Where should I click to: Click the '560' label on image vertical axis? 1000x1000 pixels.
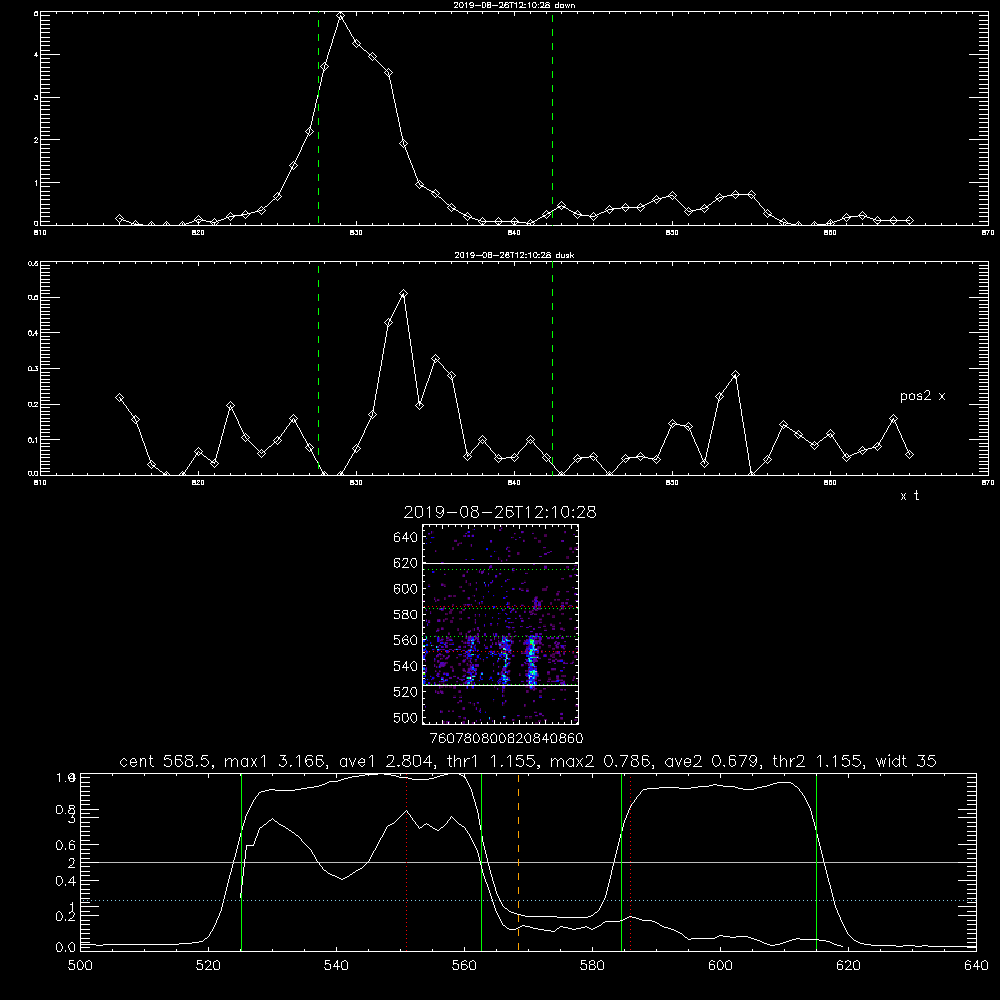tap(406, 640)
